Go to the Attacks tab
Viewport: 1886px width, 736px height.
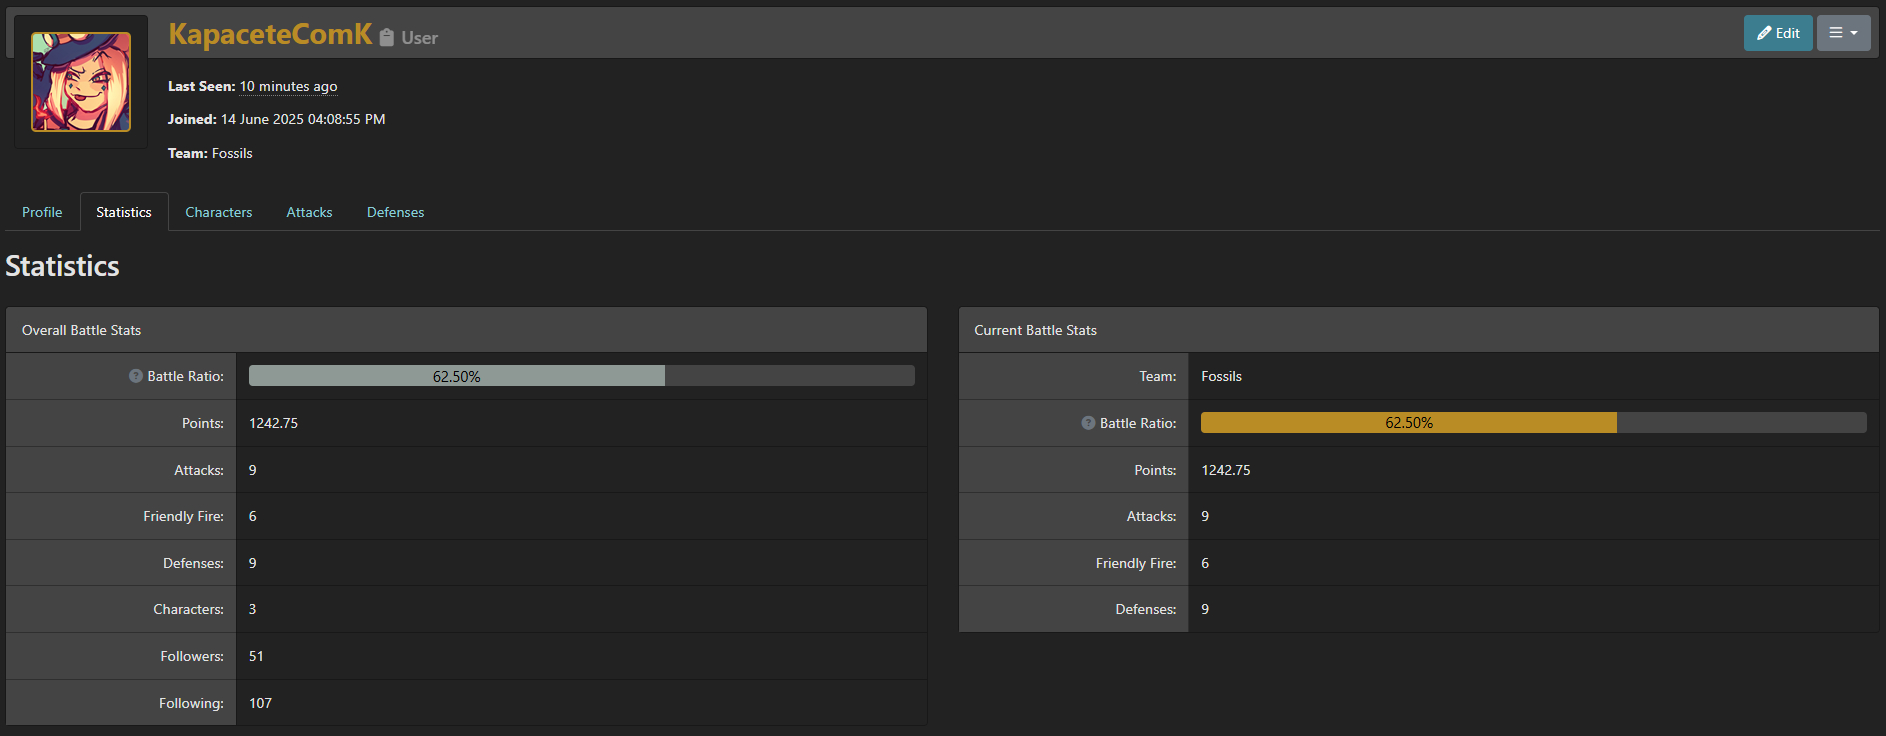tap(309, 212)
